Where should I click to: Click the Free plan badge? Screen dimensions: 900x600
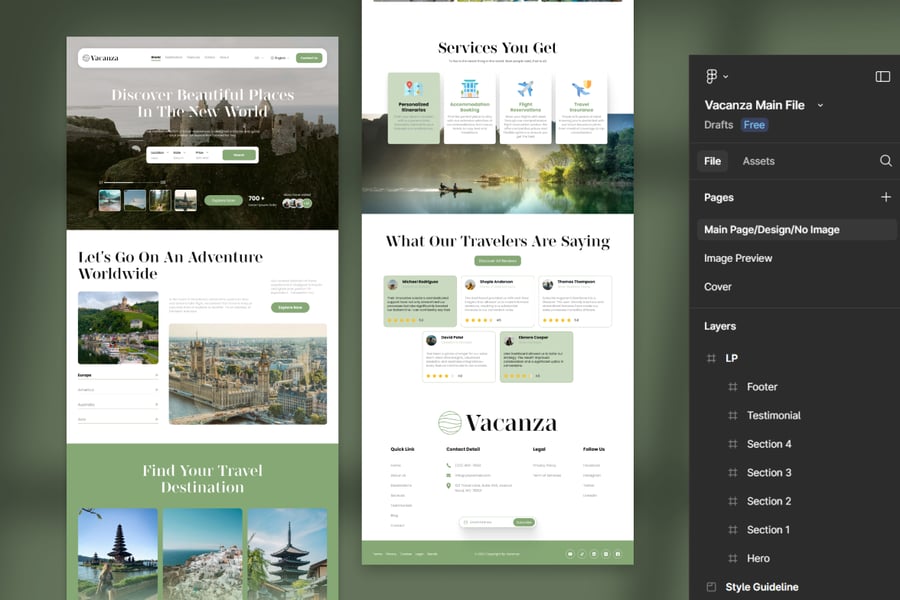click(x=754, y=125)
